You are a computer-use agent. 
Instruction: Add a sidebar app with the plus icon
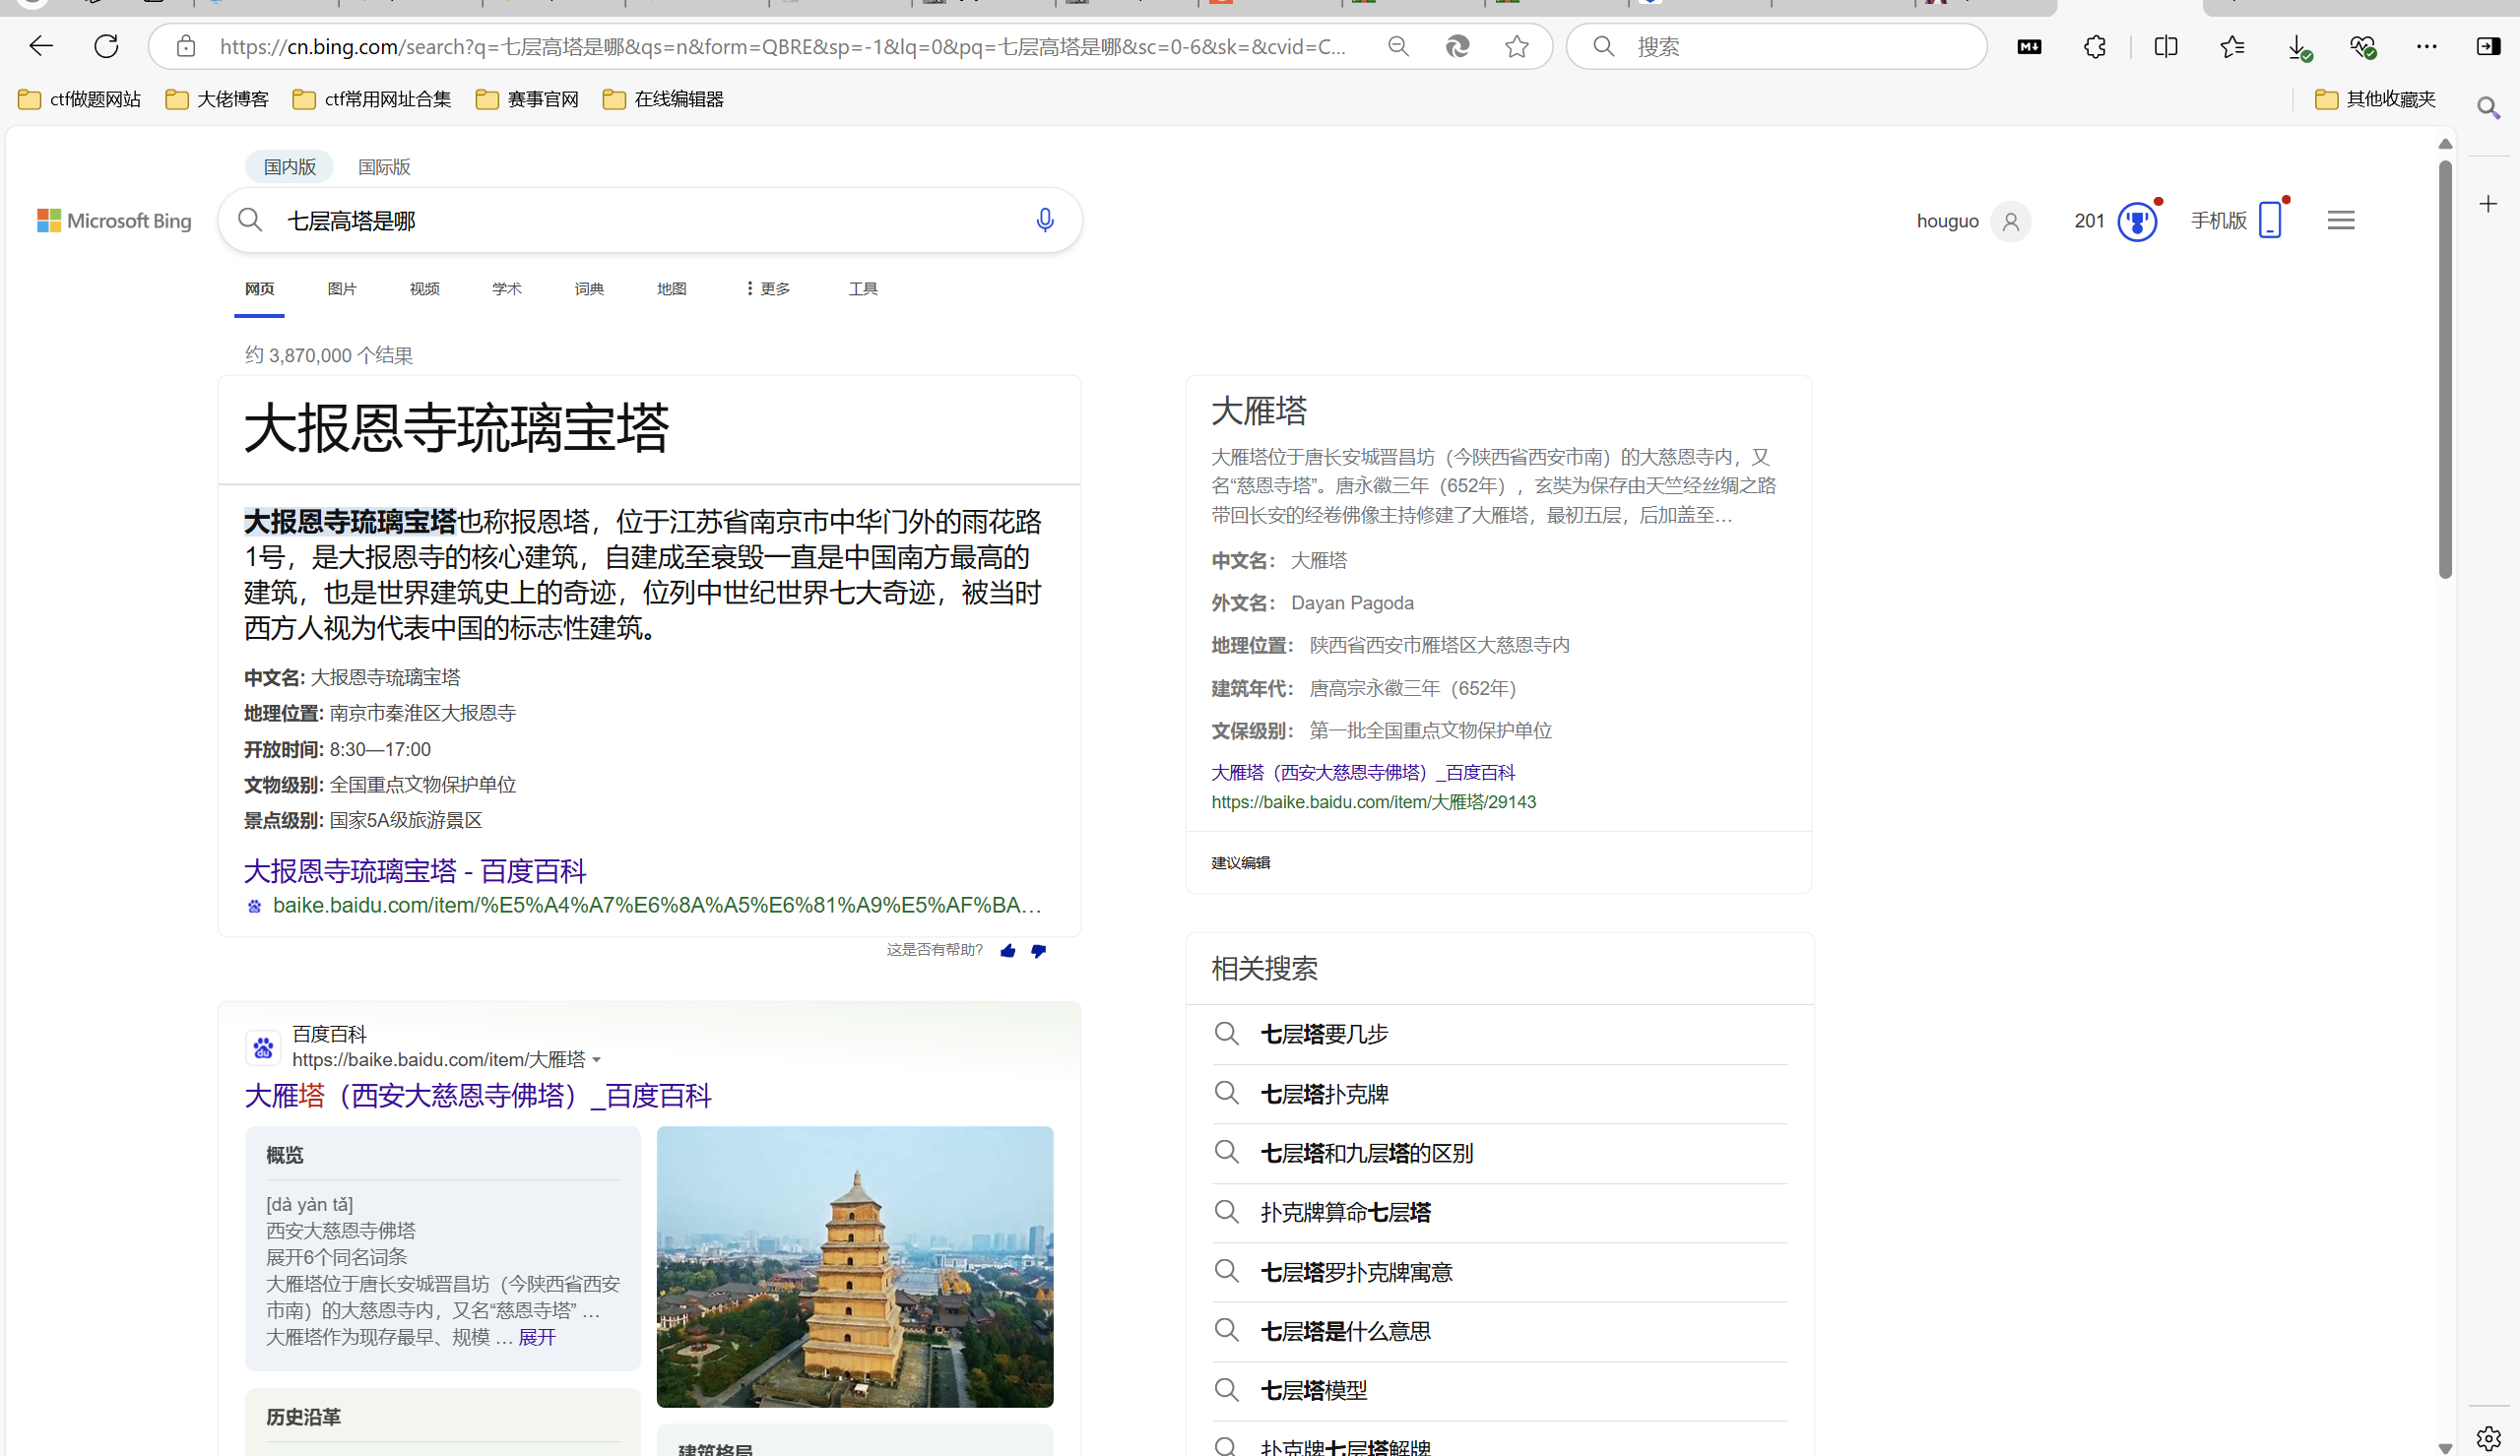2489,204
